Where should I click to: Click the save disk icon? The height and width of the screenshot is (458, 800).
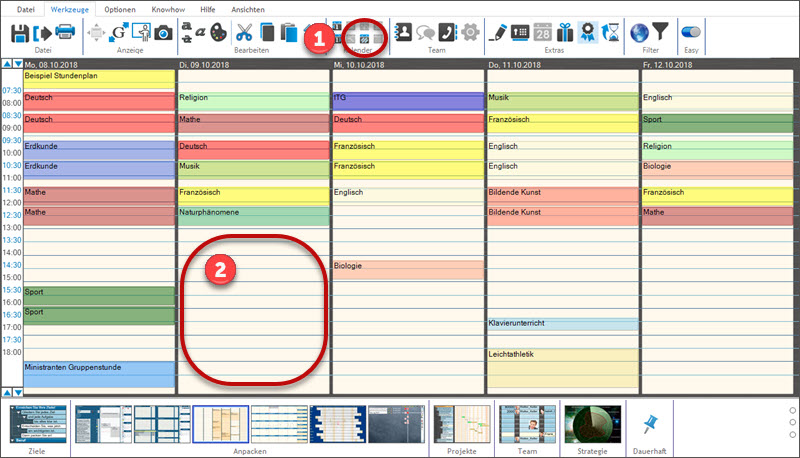tap(20, 33)
